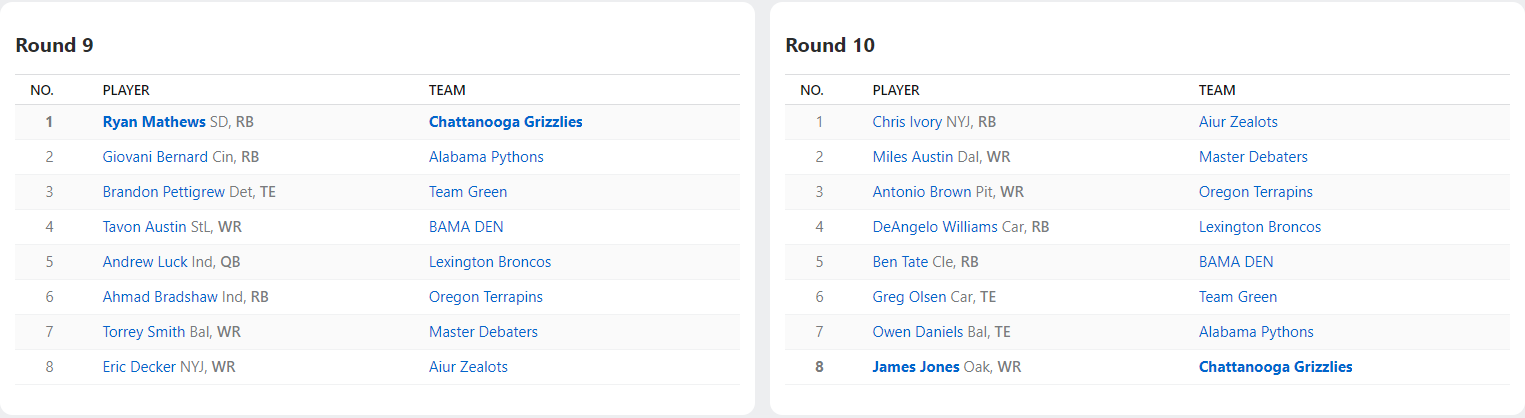The width and height of the screenshot is (1525, 418).
Task: Click Oregon Terrapins team in Round 10
Action: tap(1255, 192)
